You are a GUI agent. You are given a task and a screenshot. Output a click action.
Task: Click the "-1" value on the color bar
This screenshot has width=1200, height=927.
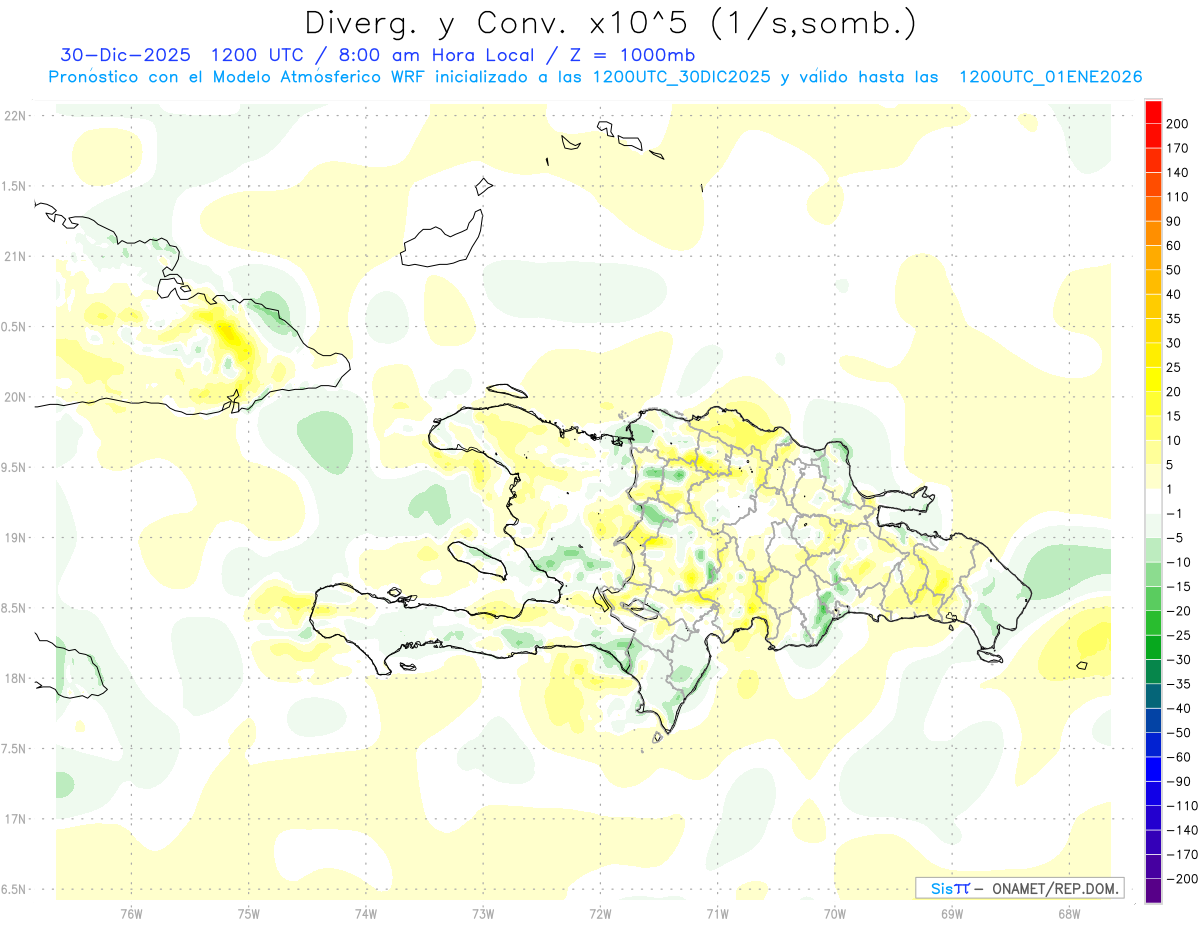coord(1174,513)
